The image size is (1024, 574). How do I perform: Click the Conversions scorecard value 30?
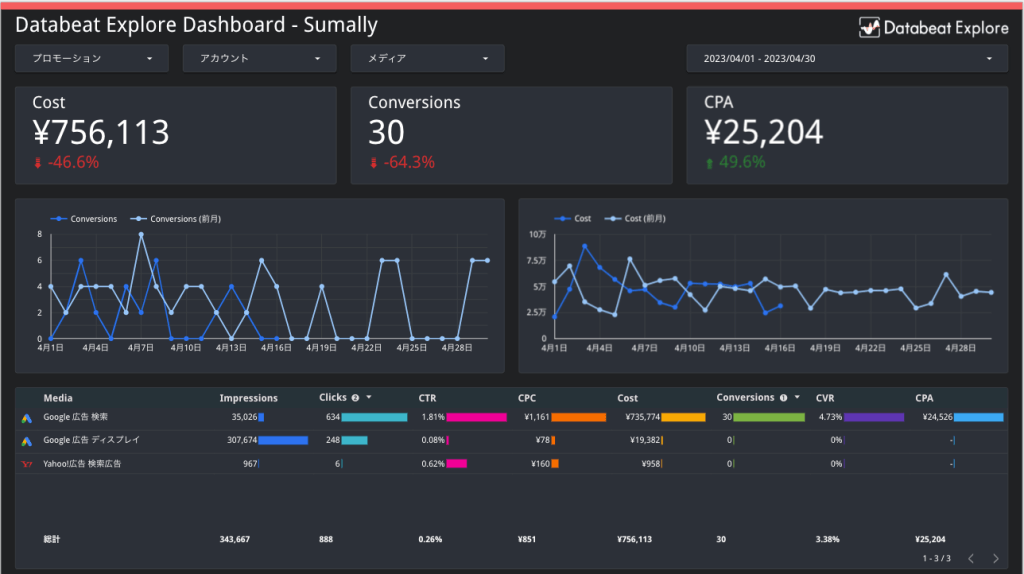(x=387, y=133)
